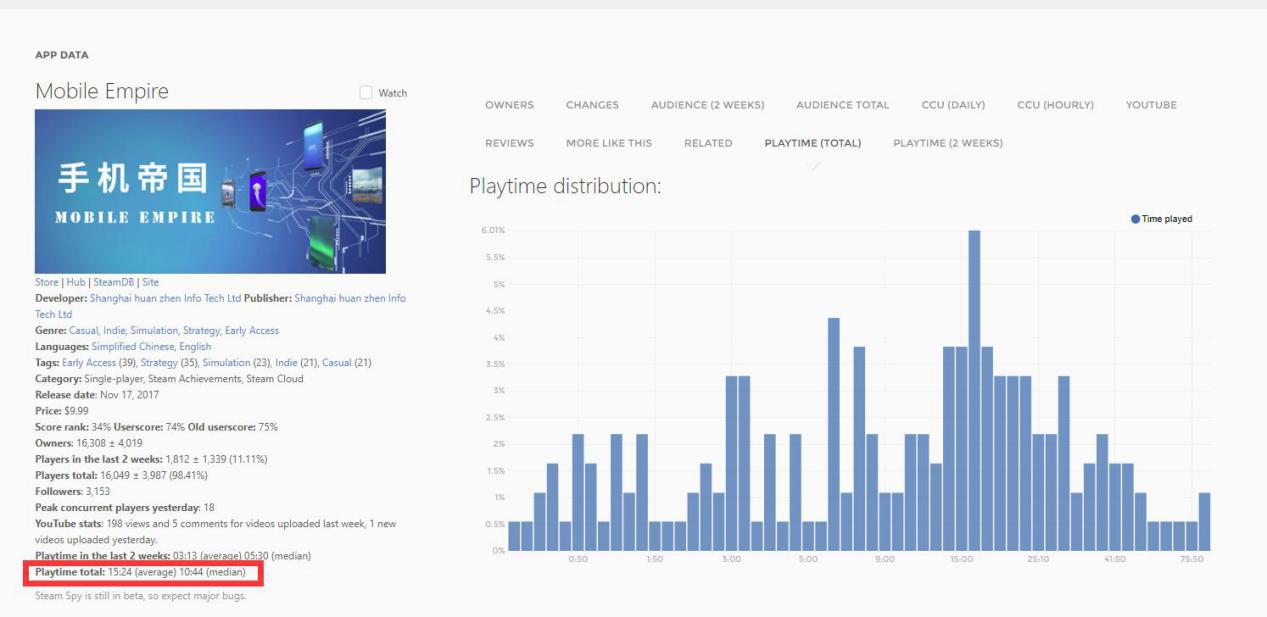Click the Early Access tag link
The width and height of the screenshot is (1267, 617).
pos(89,362)
